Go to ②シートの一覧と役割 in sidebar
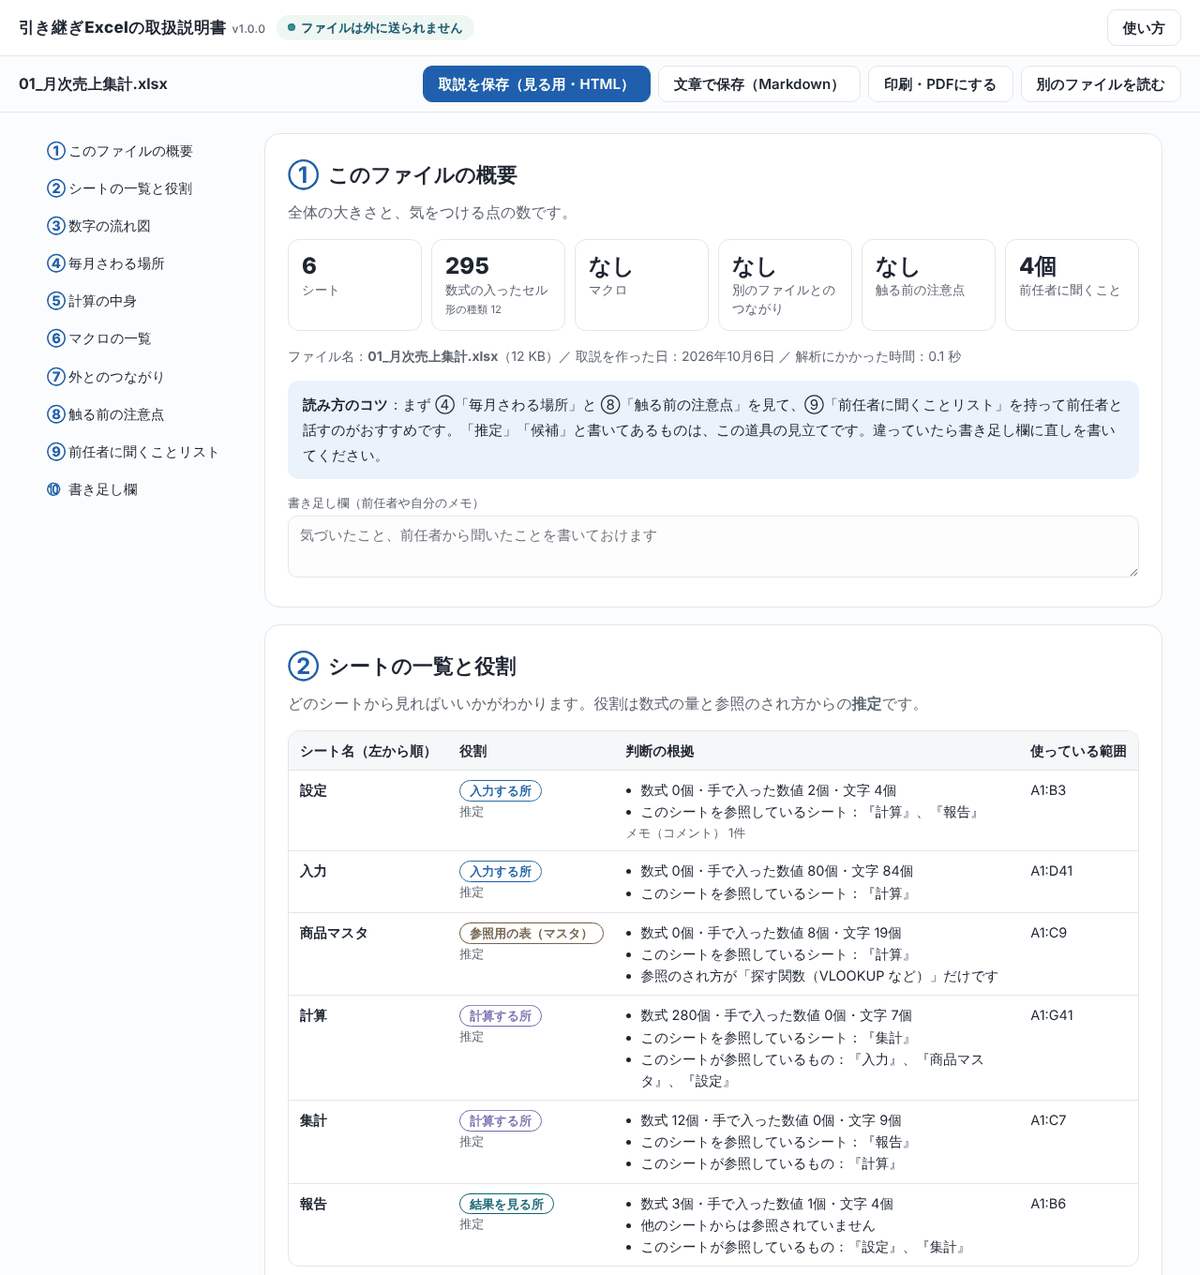Screen dimensions: 1200x1275 [x=120, y=188]
